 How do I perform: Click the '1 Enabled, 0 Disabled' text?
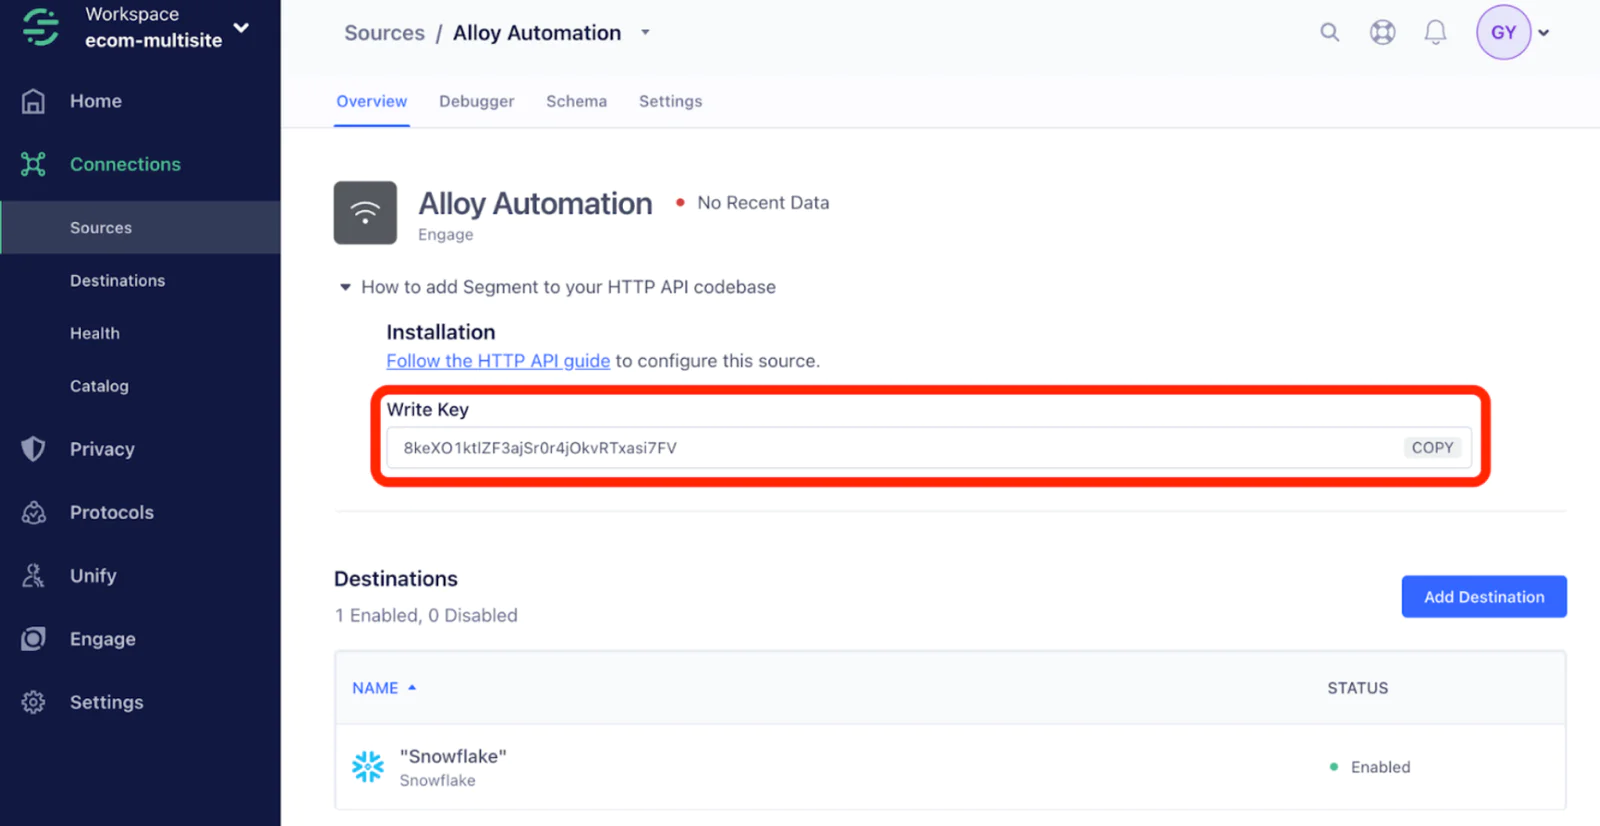coord(426,616)
